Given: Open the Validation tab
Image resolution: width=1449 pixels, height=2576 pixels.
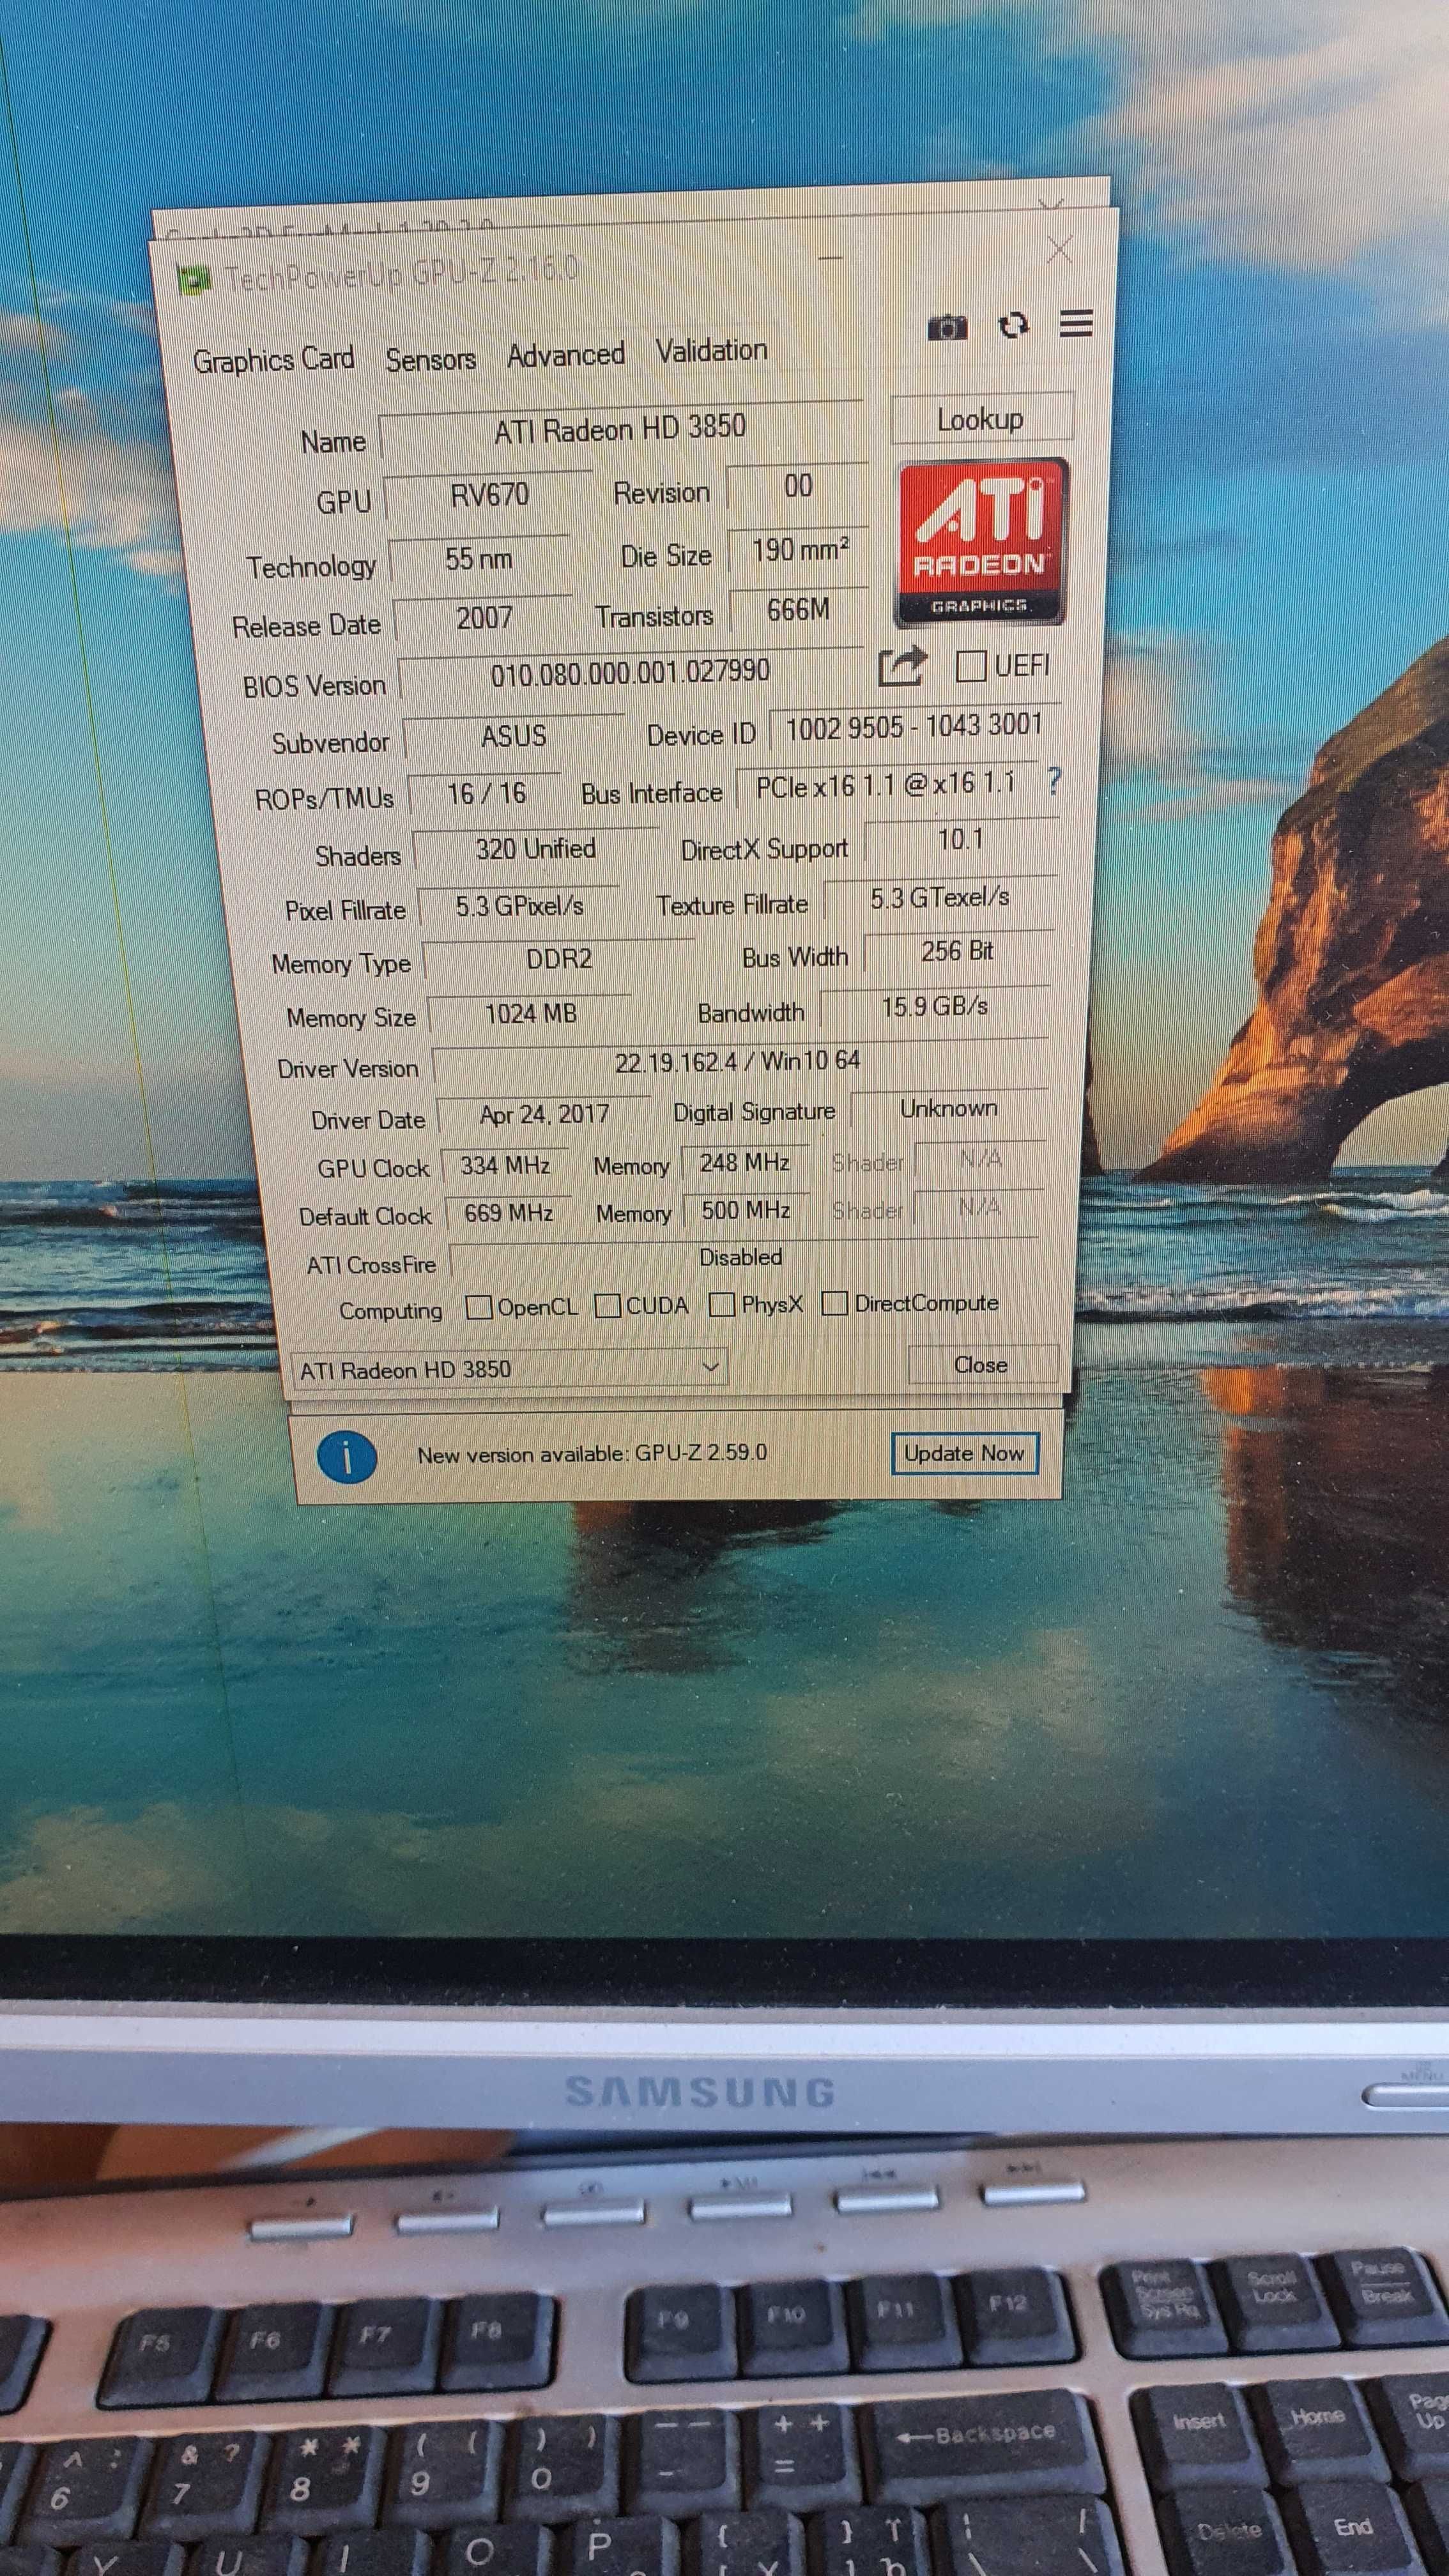Looking at the screenshot, I should click(711, 350).
